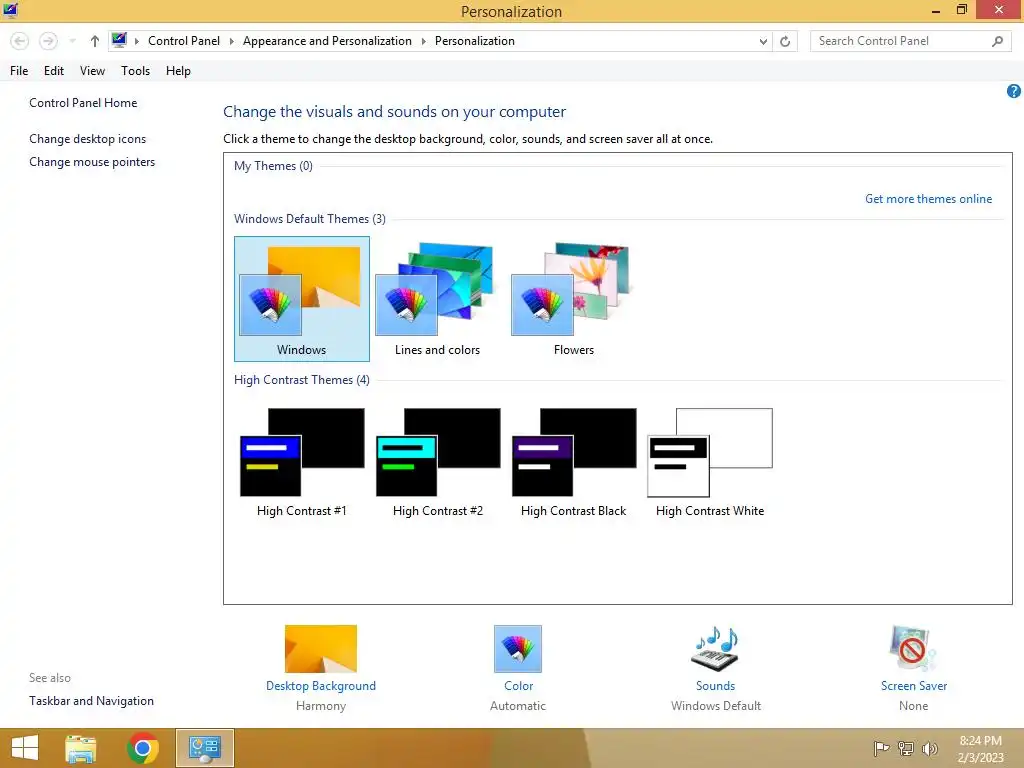Select the Windows theme

302,299
